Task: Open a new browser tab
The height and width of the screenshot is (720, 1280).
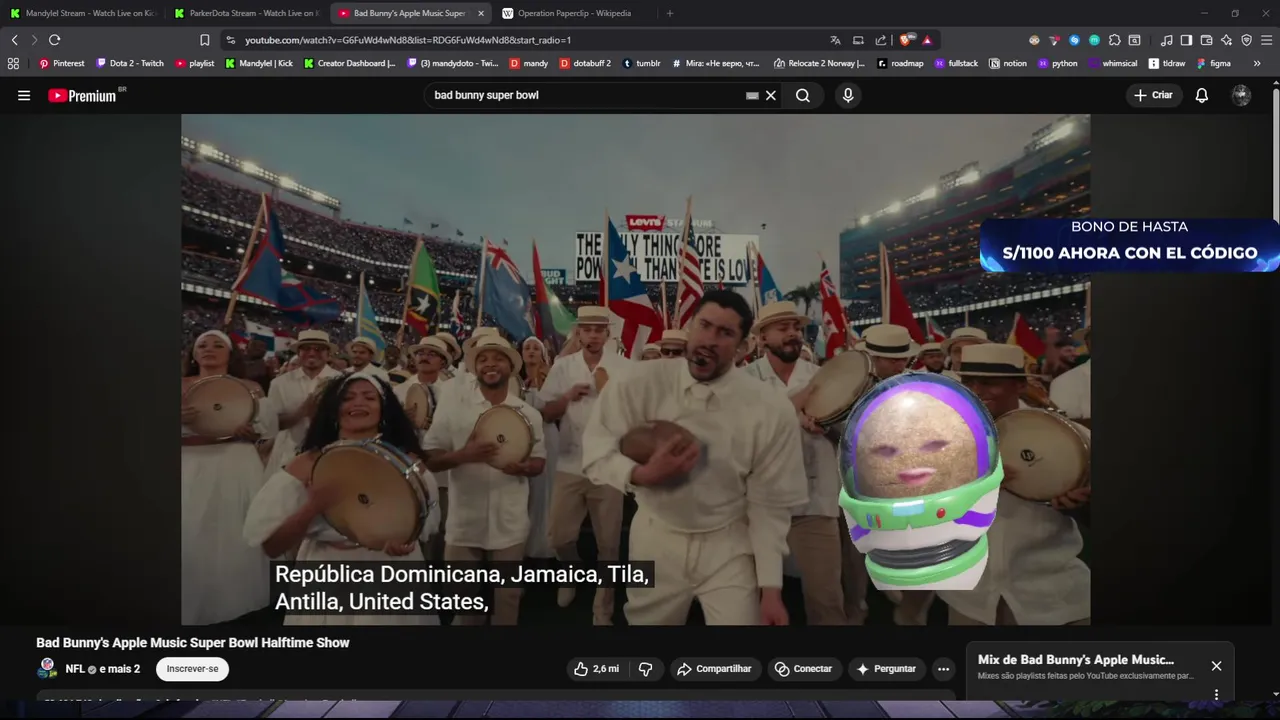Action: click(670, 13)
